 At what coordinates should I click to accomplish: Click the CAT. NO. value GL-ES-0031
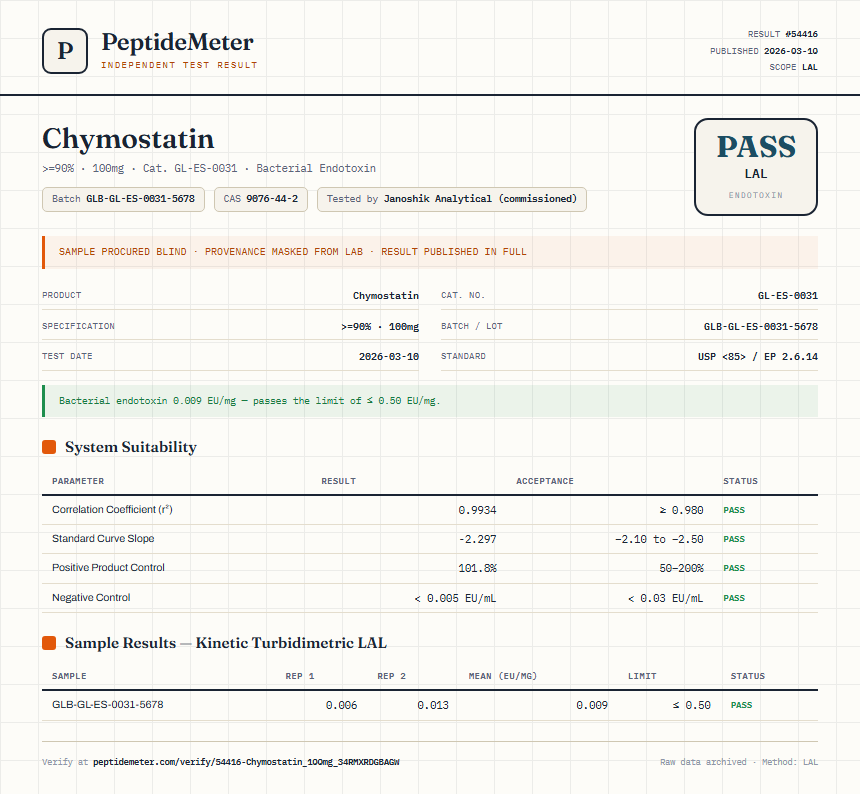[788, 296]
